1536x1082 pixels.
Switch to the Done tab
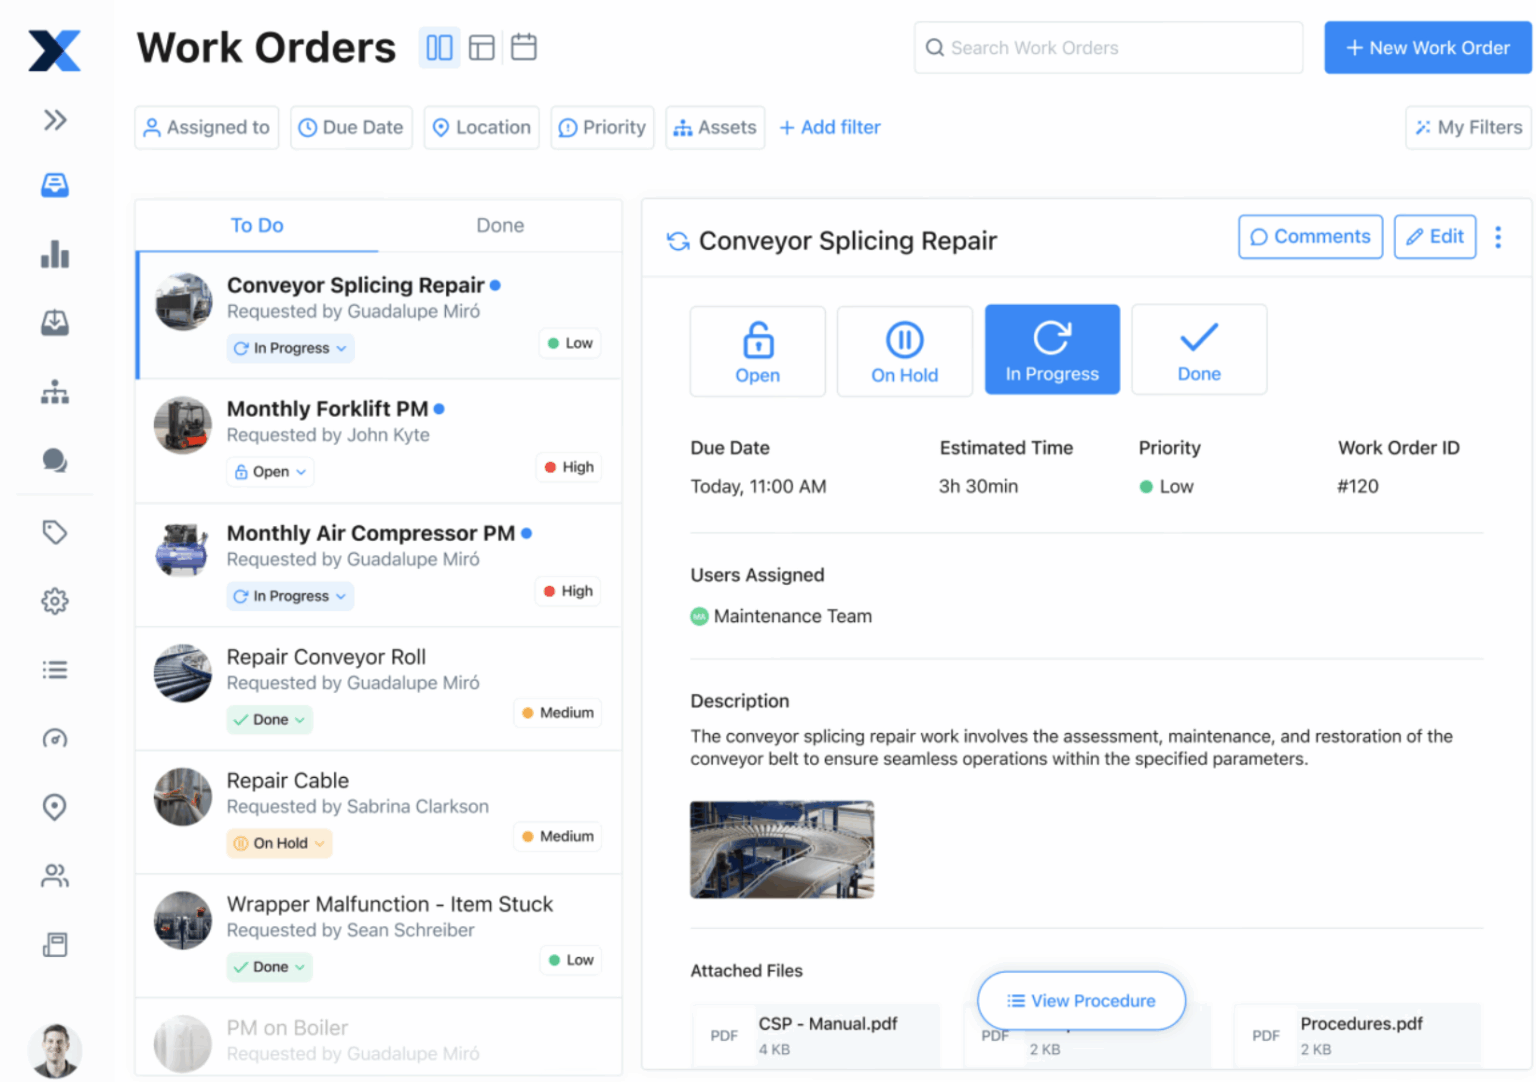(x=500, y=225)
